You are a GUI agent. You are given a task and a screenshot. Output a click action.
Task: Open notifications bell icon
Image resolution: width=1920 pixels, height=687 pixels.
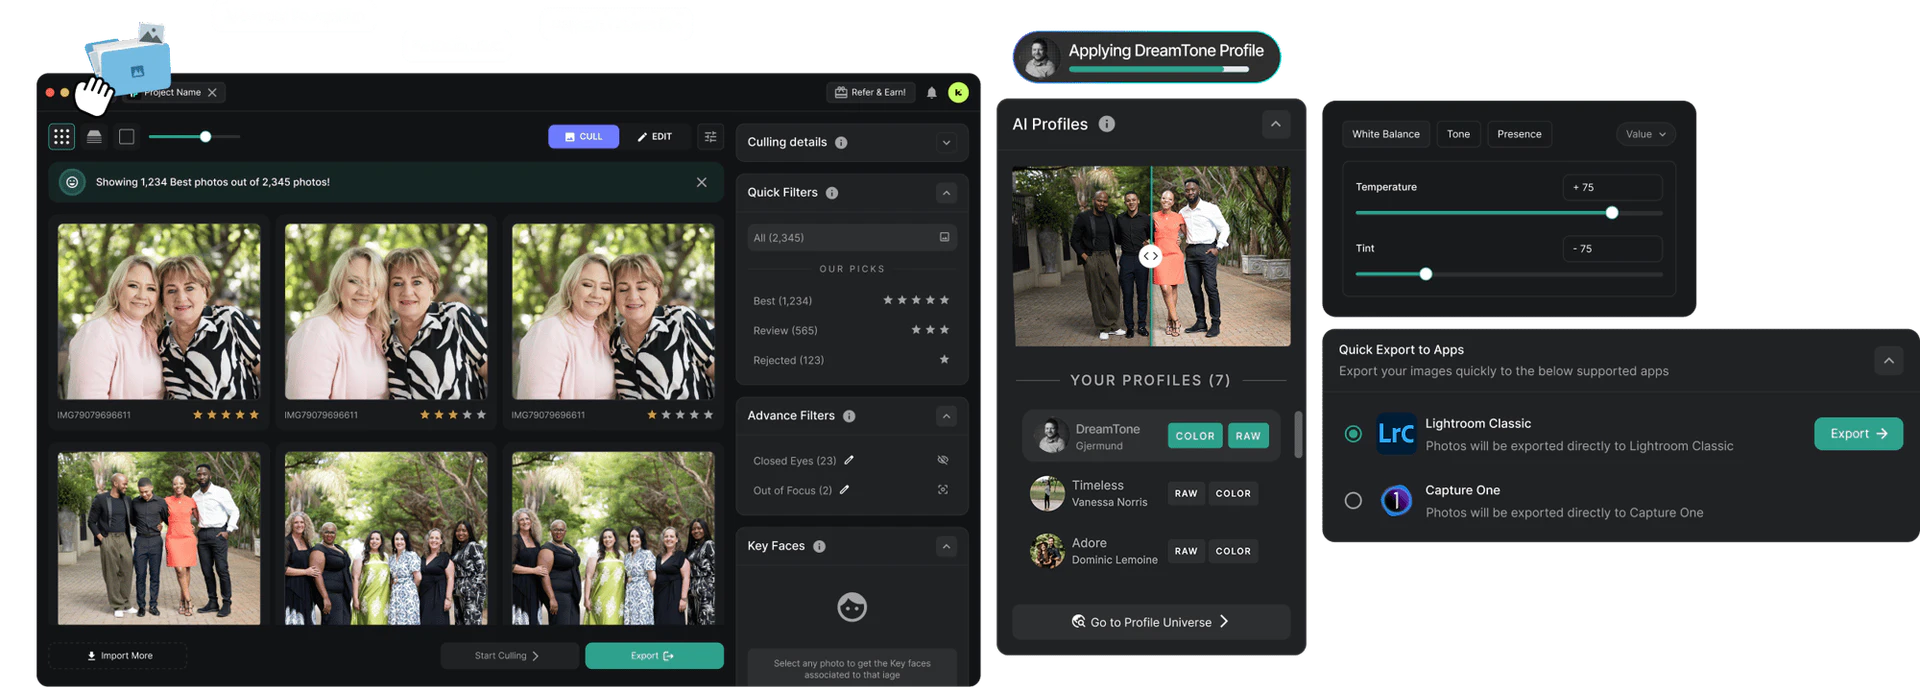(x=932, y=92)
